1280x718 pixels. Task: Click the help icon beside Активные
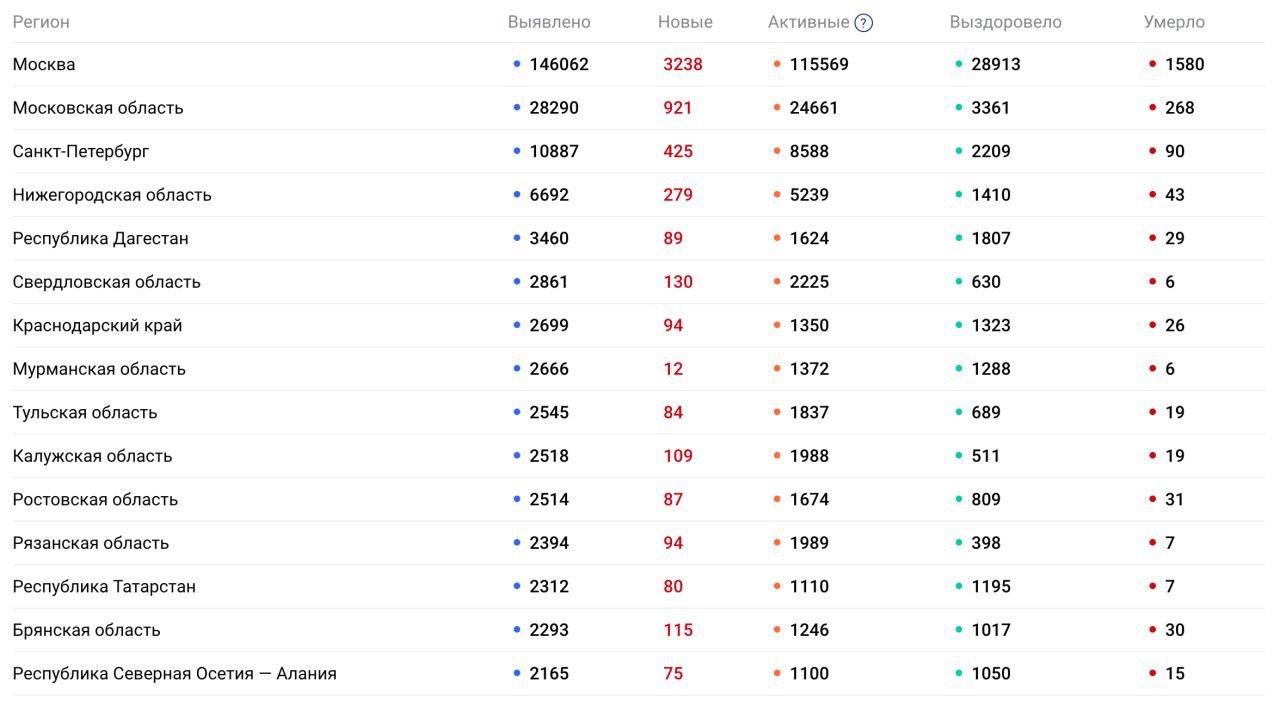click(x=864, y=23)
